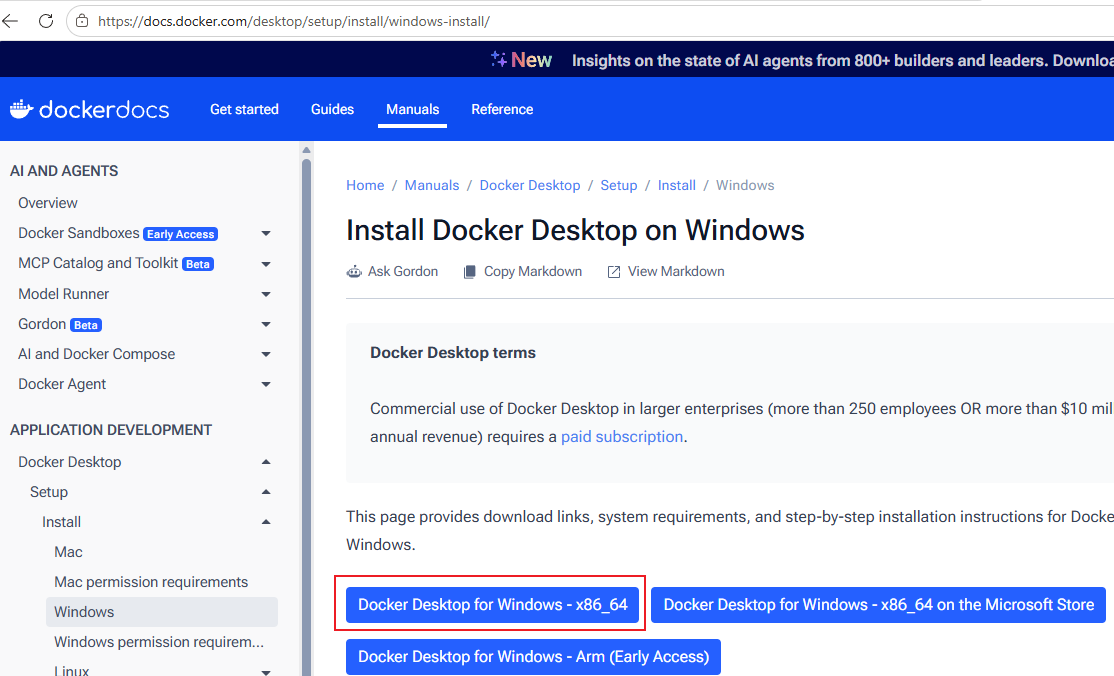This screenshot has height=676, width=1114.
Task: Open Model Runner sidebar entry
Action: coord(63,294)
